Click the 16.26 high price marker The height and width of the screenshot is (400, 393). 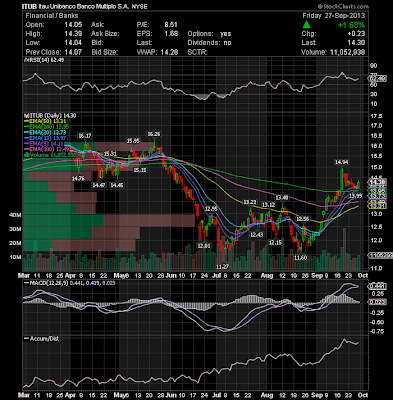pos(154,134)
